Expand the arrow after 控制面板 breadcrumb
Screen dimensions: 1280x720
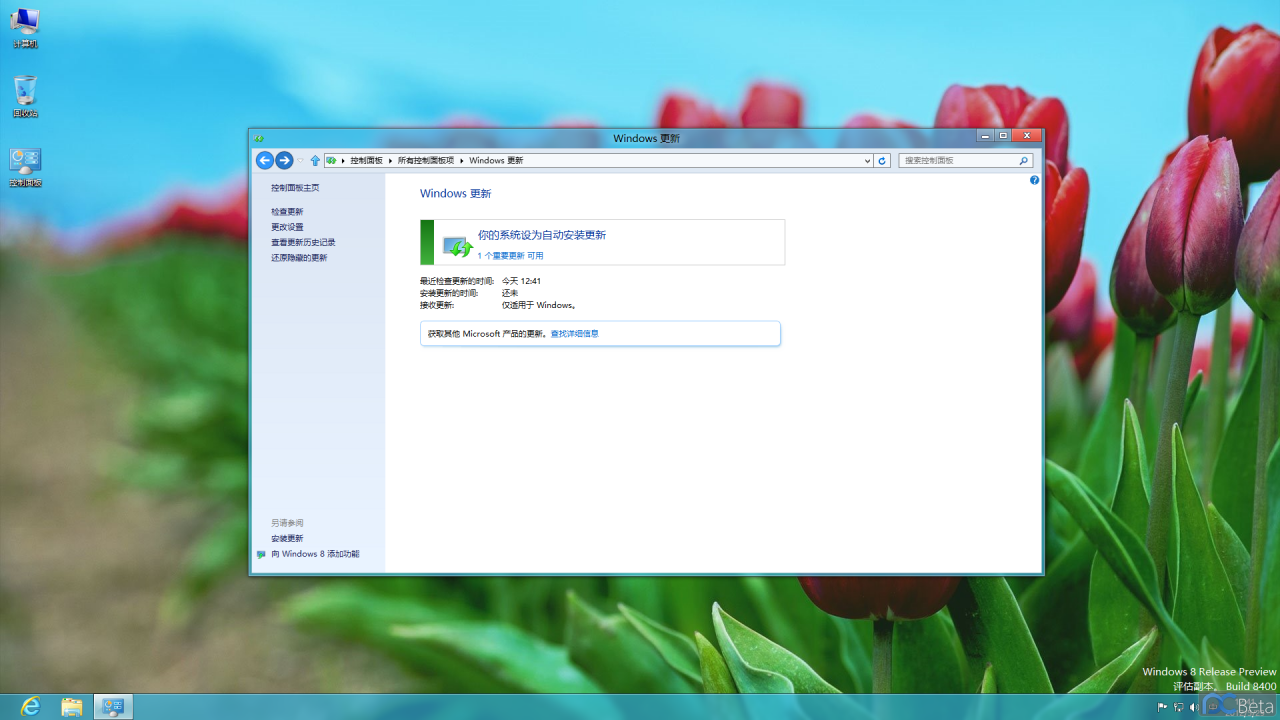(390, 160)
